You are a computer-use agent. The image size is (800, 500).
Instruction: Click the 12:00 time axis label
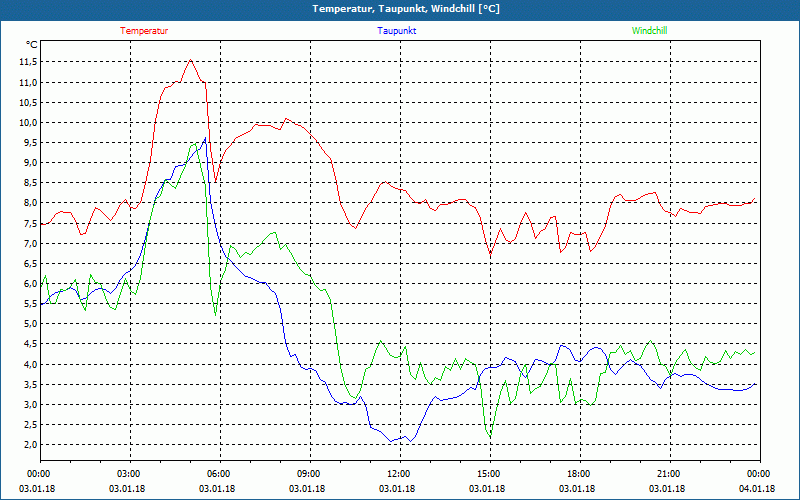point(400,474)
